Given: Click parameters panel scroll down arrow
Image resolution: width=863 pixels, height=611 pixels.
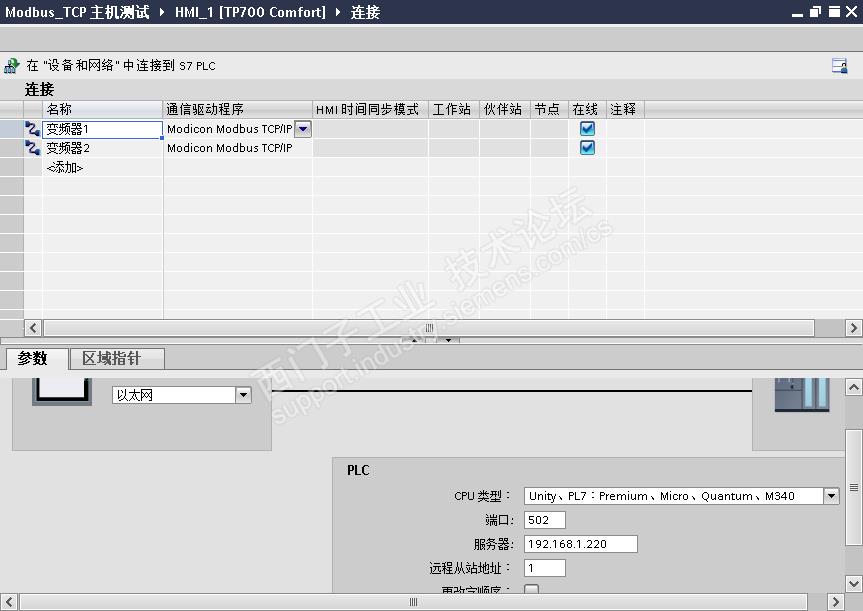Looking at the screenshot, I should pyautogui.click(x=854, y=583).
